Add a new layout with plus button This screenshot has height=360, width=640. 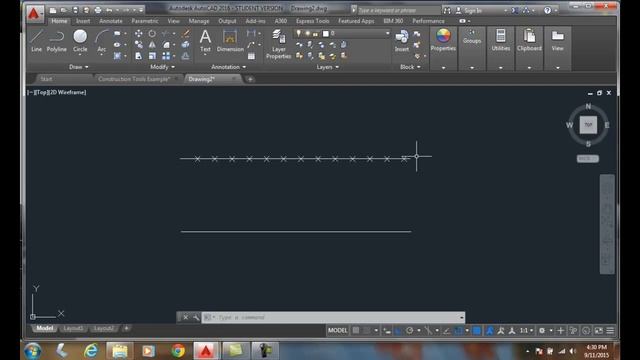point(127,328)
